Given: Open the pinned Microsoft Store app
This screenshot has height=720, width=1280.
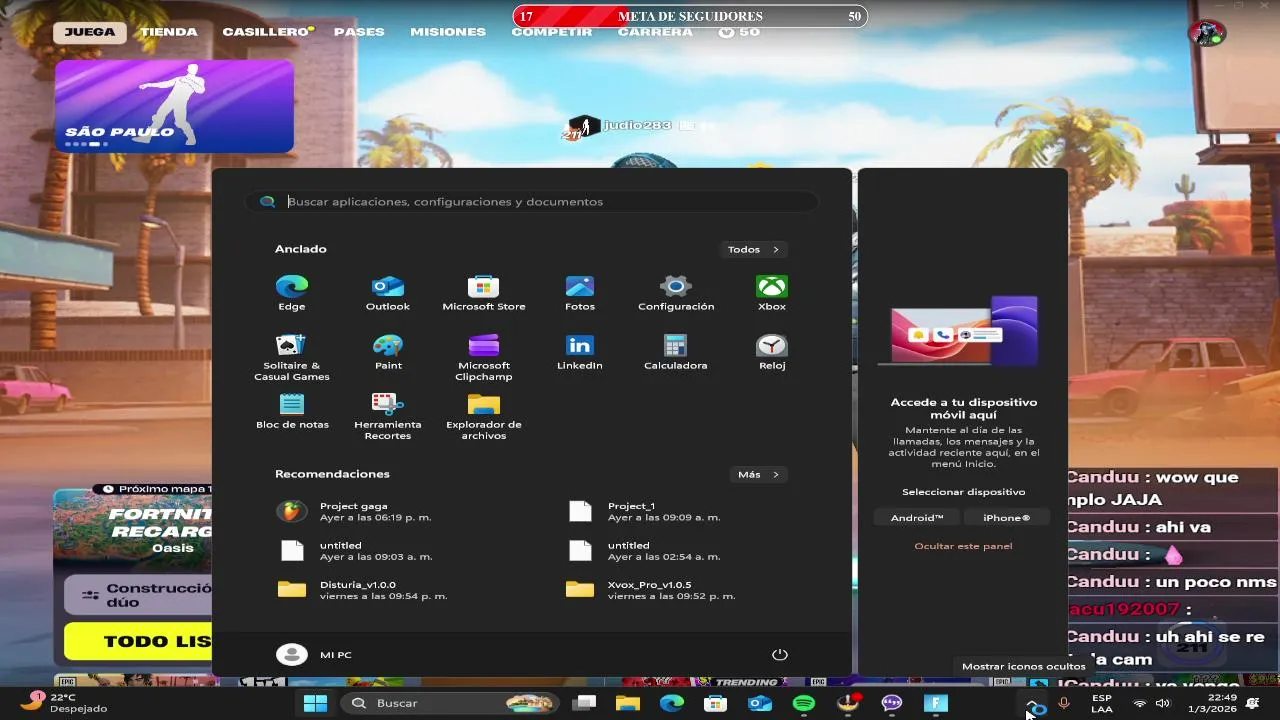Looking at the screenshot, I should point(484,293).
